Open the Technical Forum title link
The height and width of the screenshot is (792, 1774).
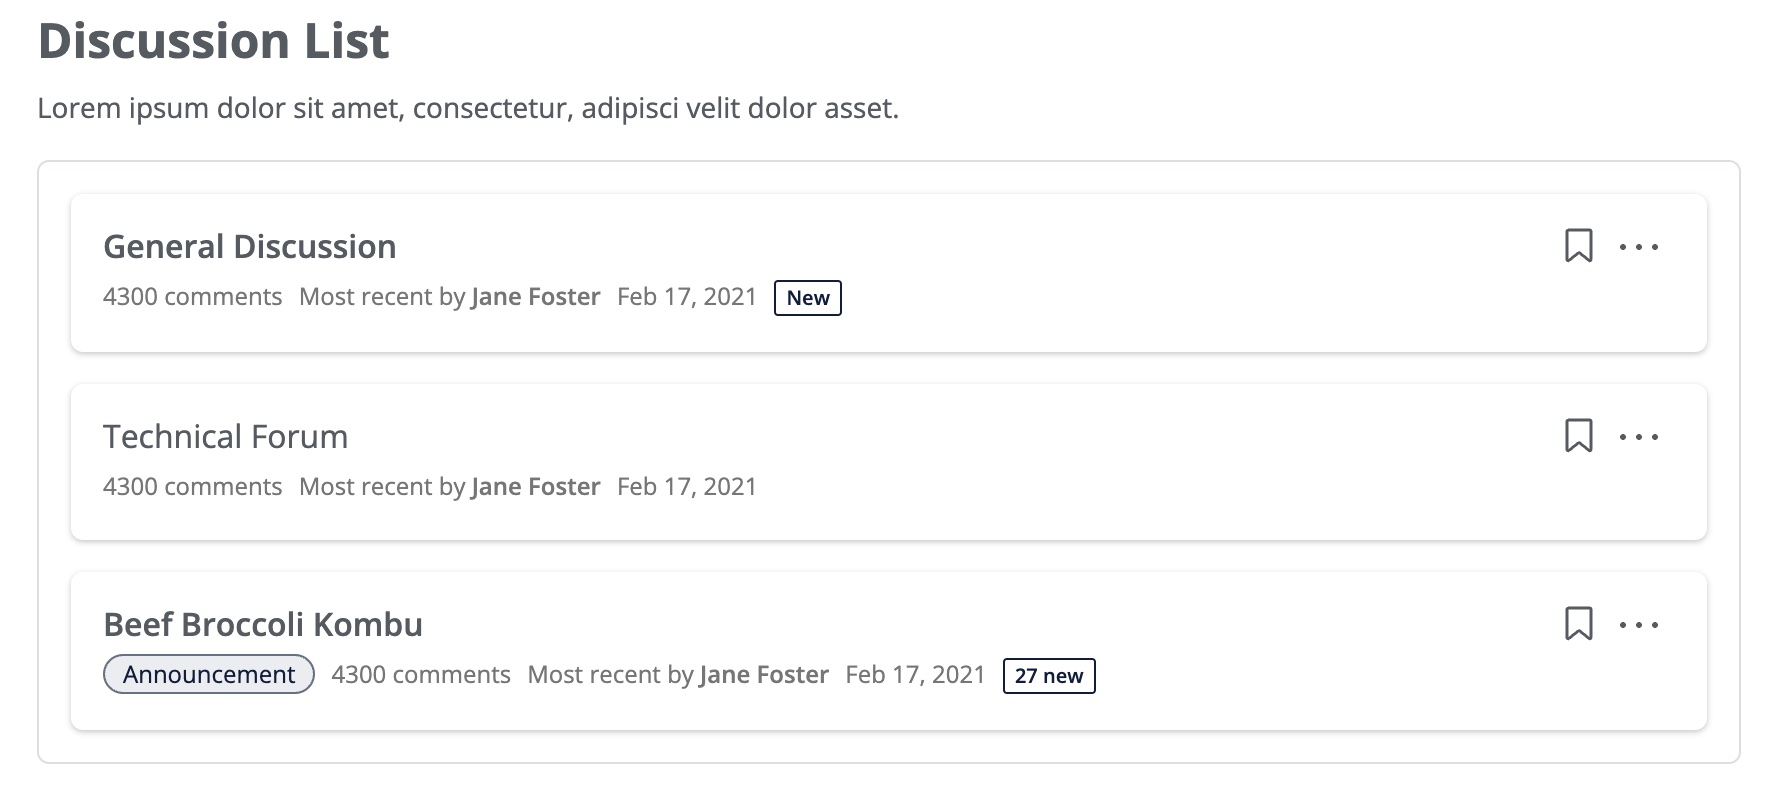click(x=226, y=436)
